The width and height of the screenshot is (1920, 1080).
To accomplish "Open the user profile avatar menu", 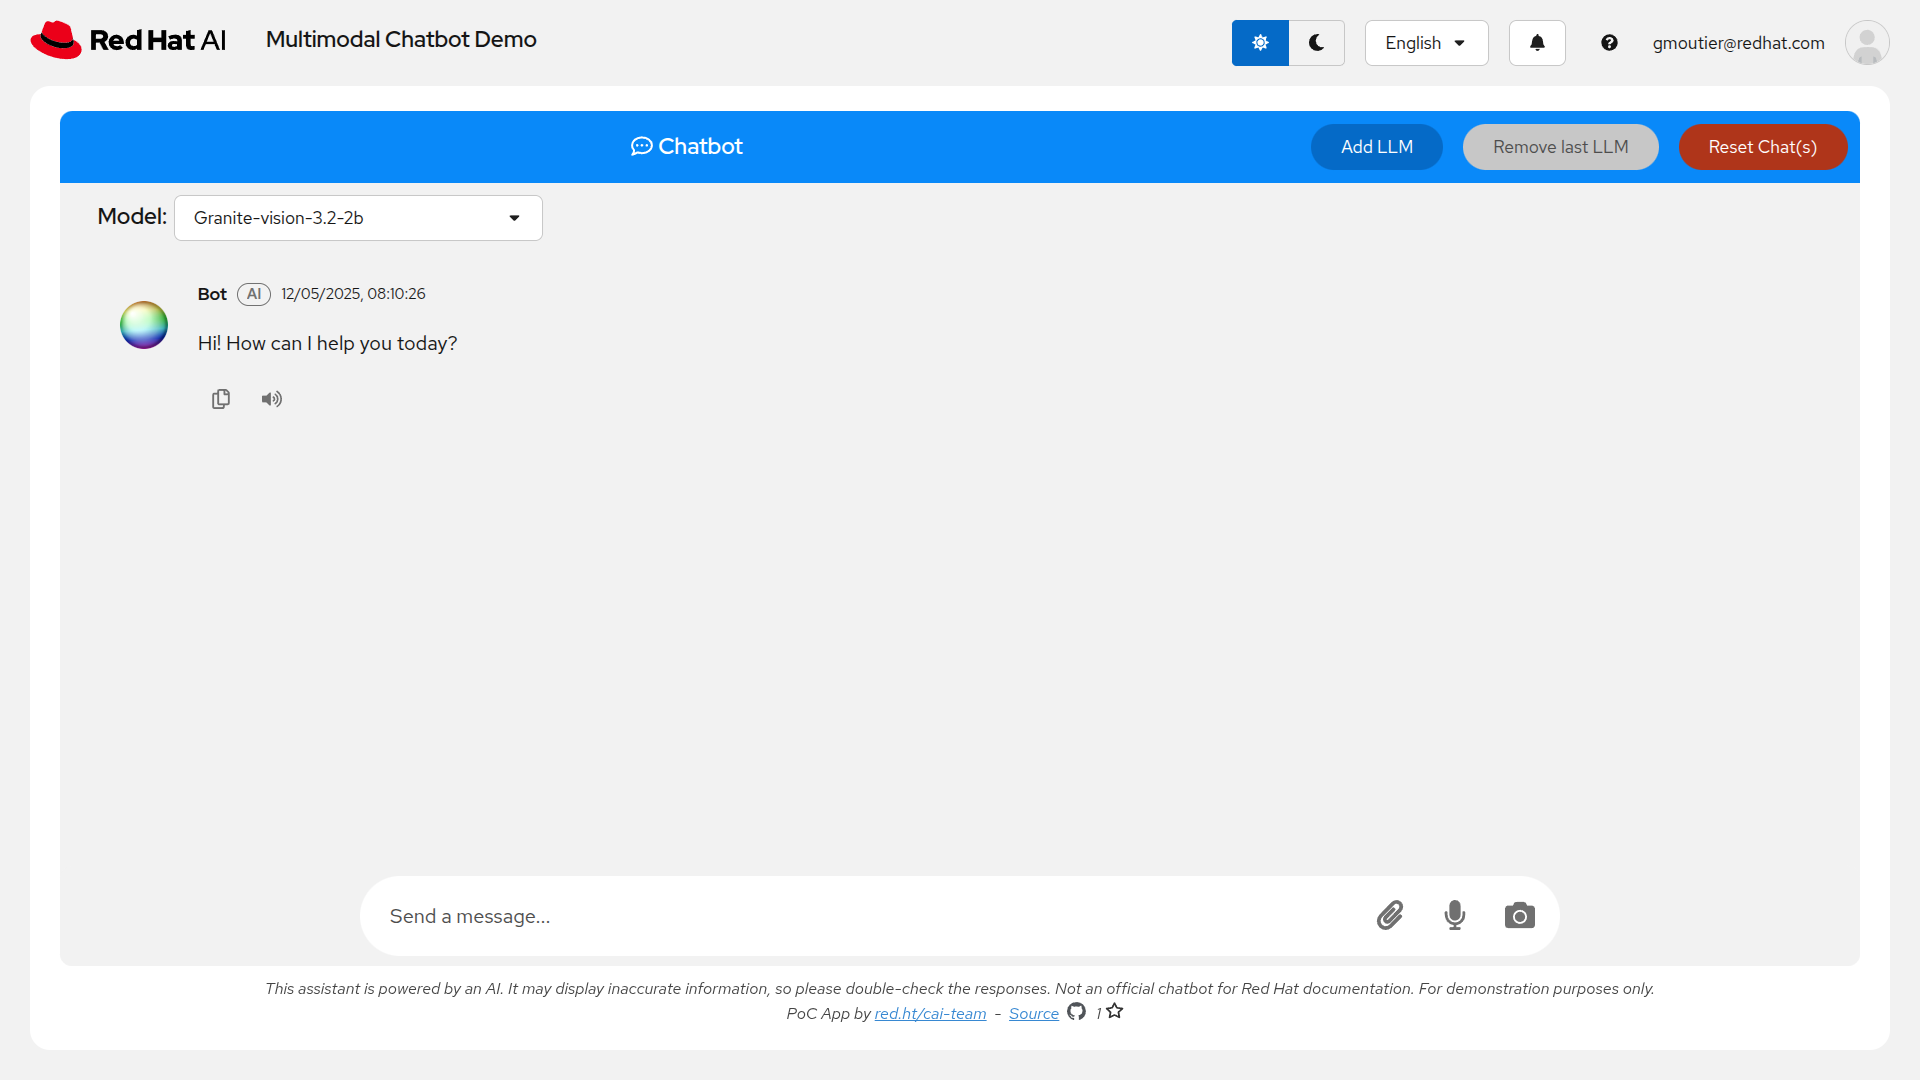I will [1867, 42].
